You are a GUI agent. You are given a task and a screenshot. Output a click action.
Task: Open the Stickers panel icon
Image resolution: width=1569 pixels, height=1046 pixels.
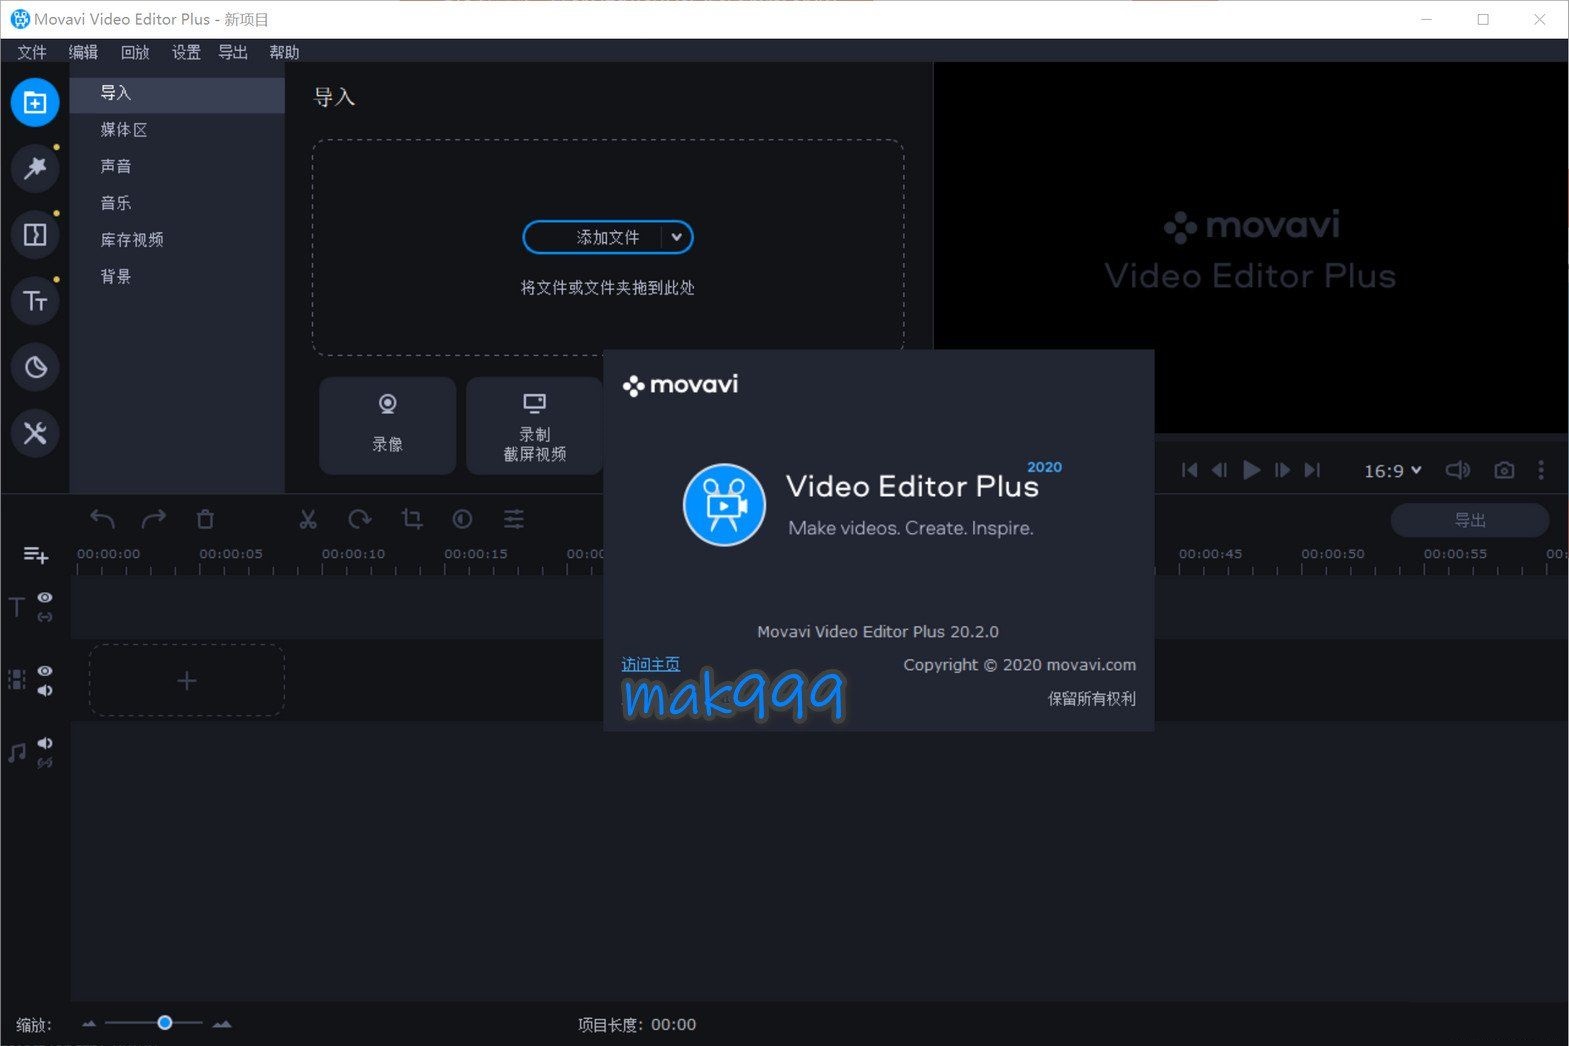(35, 367)
